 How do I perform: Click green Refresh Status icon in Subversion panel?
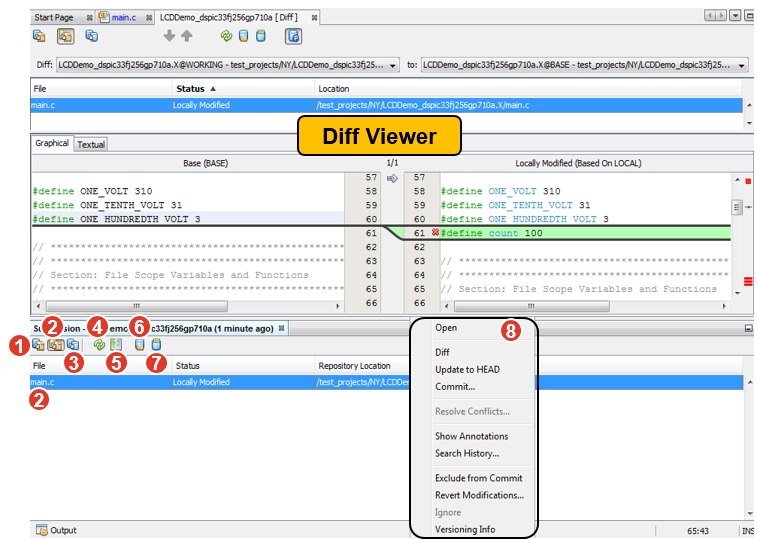(x=99, y=345)
